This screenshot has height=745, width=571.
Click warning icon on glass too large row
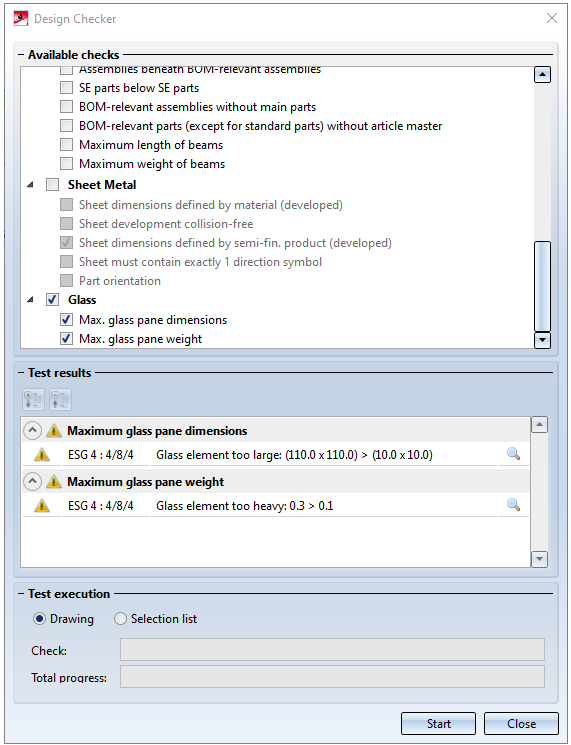pos(42,455)
